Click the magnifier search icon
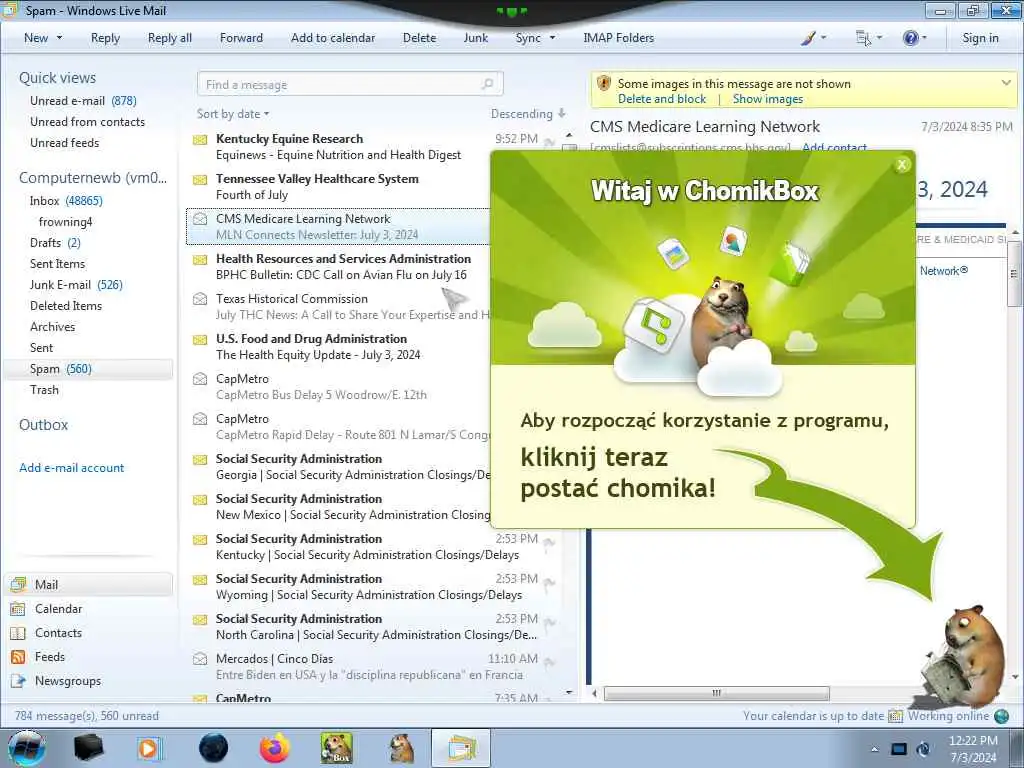1024x768 pixels. [x=488, y=84]
